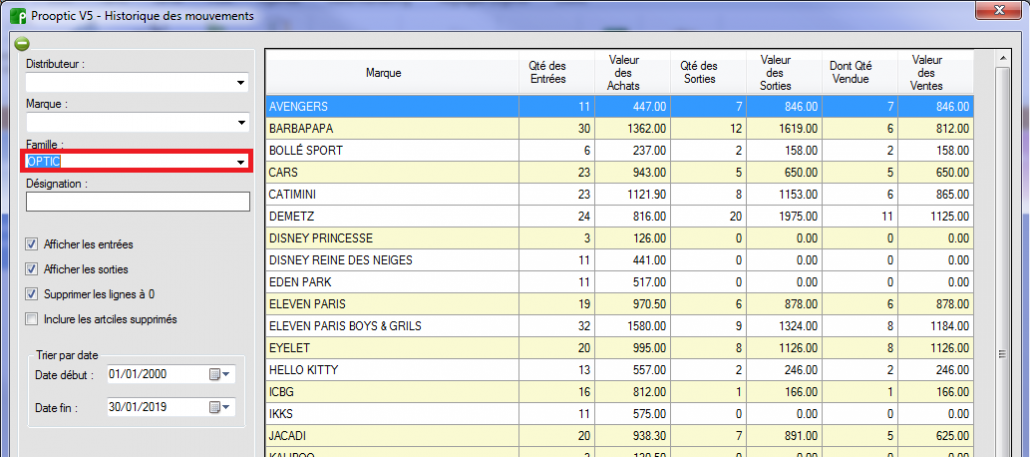Click the 575.00 value in IKKS row
This screenshot has width=1030, height=457.
[x=648, y=414]
